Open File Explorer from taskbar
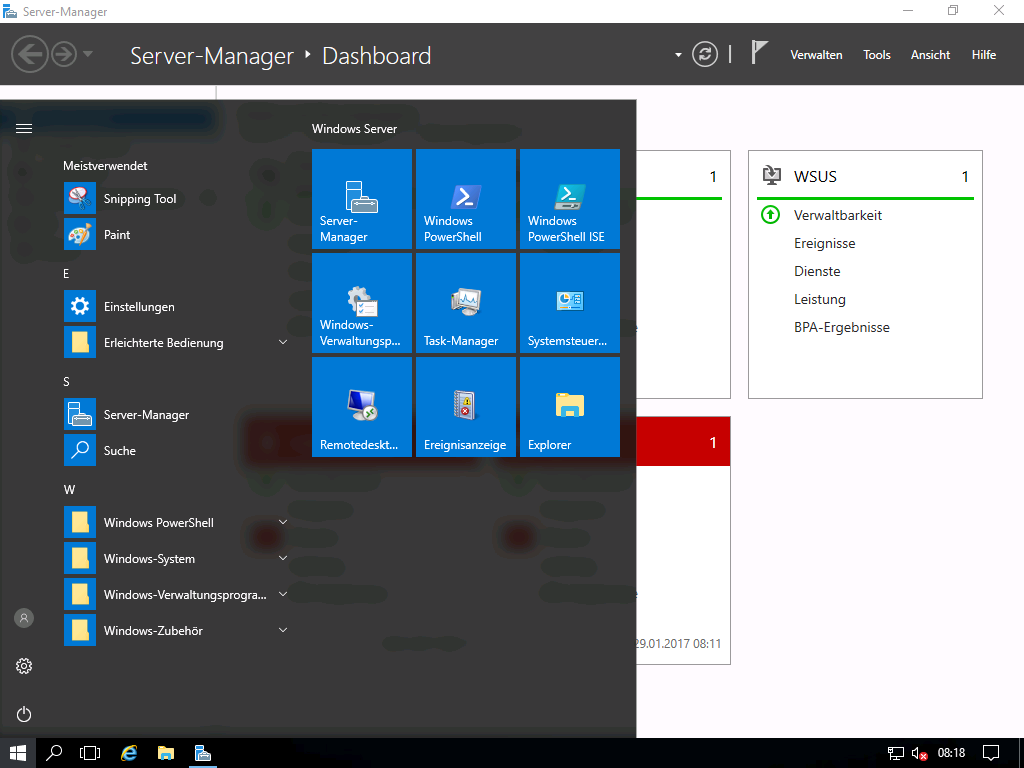1024x768 pixels. coord(166,753)
